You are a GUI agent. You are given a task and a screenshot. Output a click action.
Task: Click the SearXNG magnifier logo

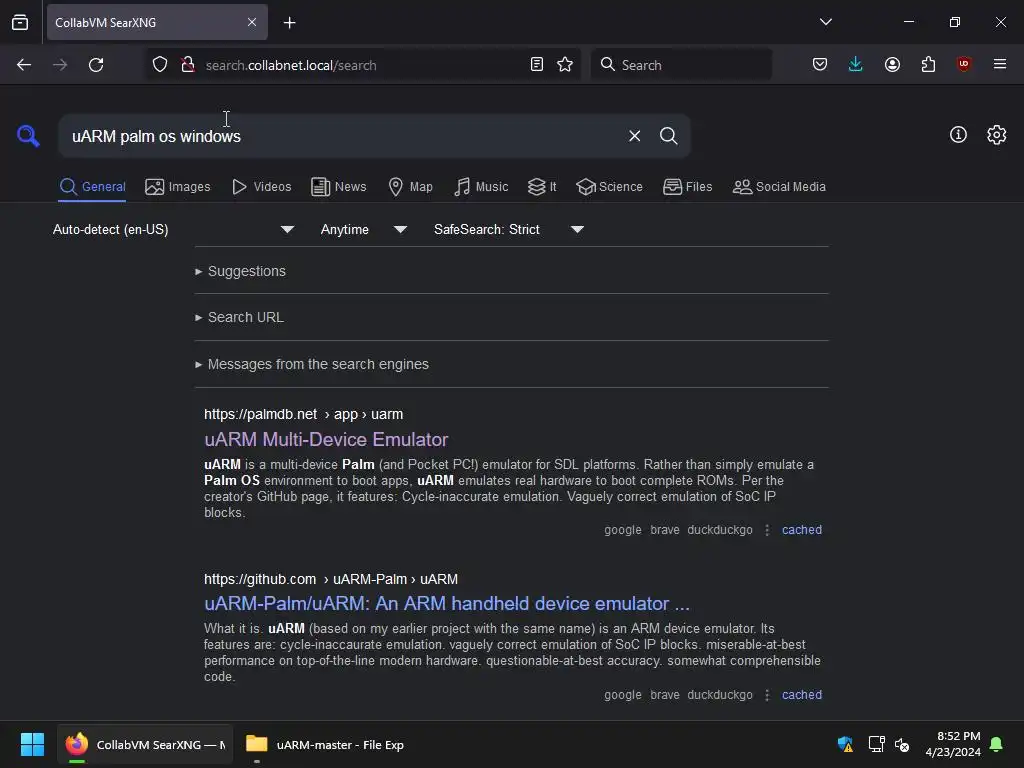pyautogui.click(x=28, y=136)
